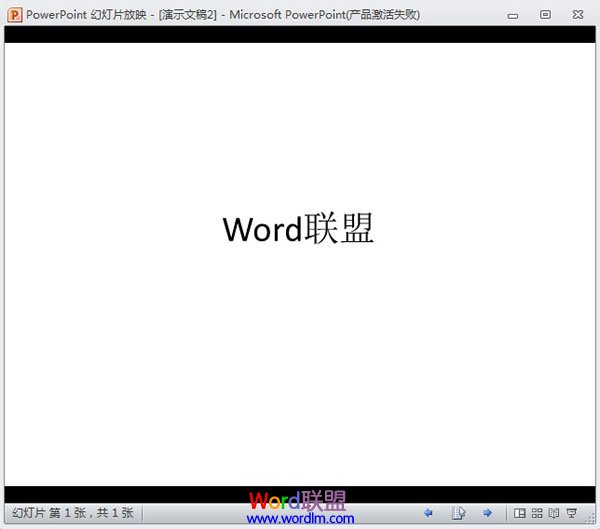
Task: Click the "Word联盟" text on the slide
Action: [298, 229]
